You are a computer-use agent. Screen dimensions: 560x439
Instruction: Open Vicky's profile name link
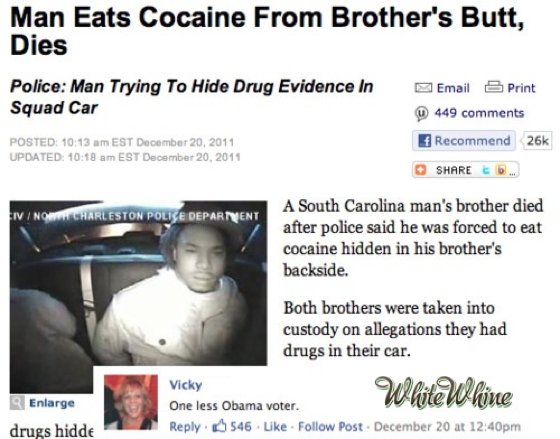[x=186, y=385]
